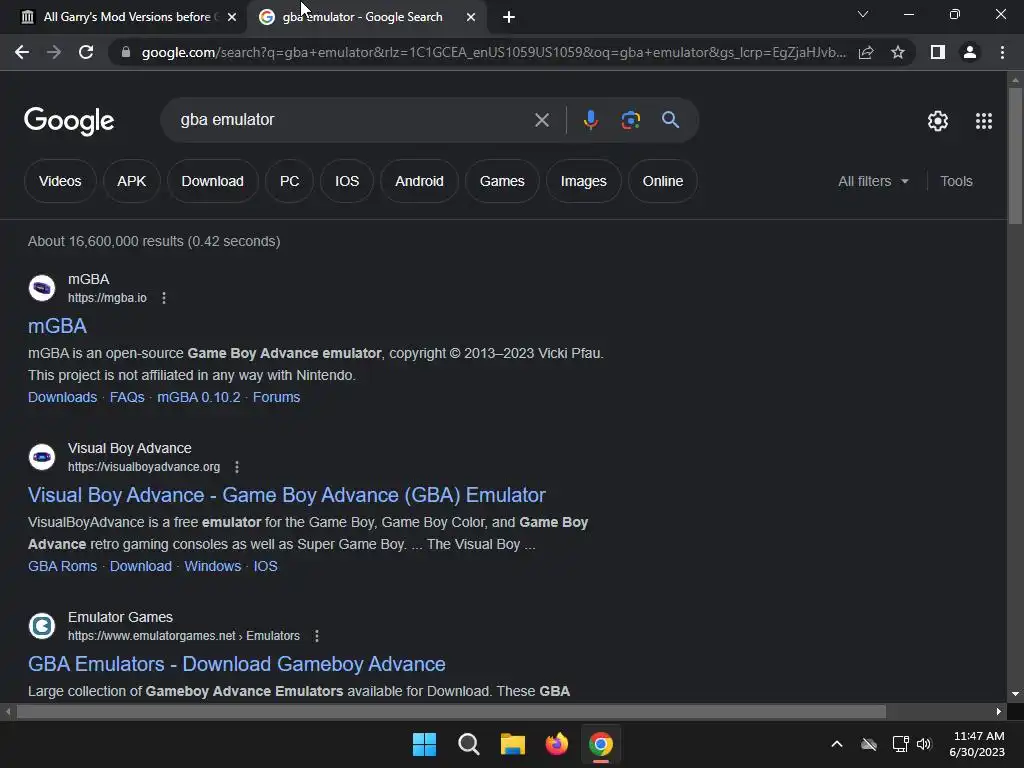Open the Chrome profile icon

(x=970, y=52)
